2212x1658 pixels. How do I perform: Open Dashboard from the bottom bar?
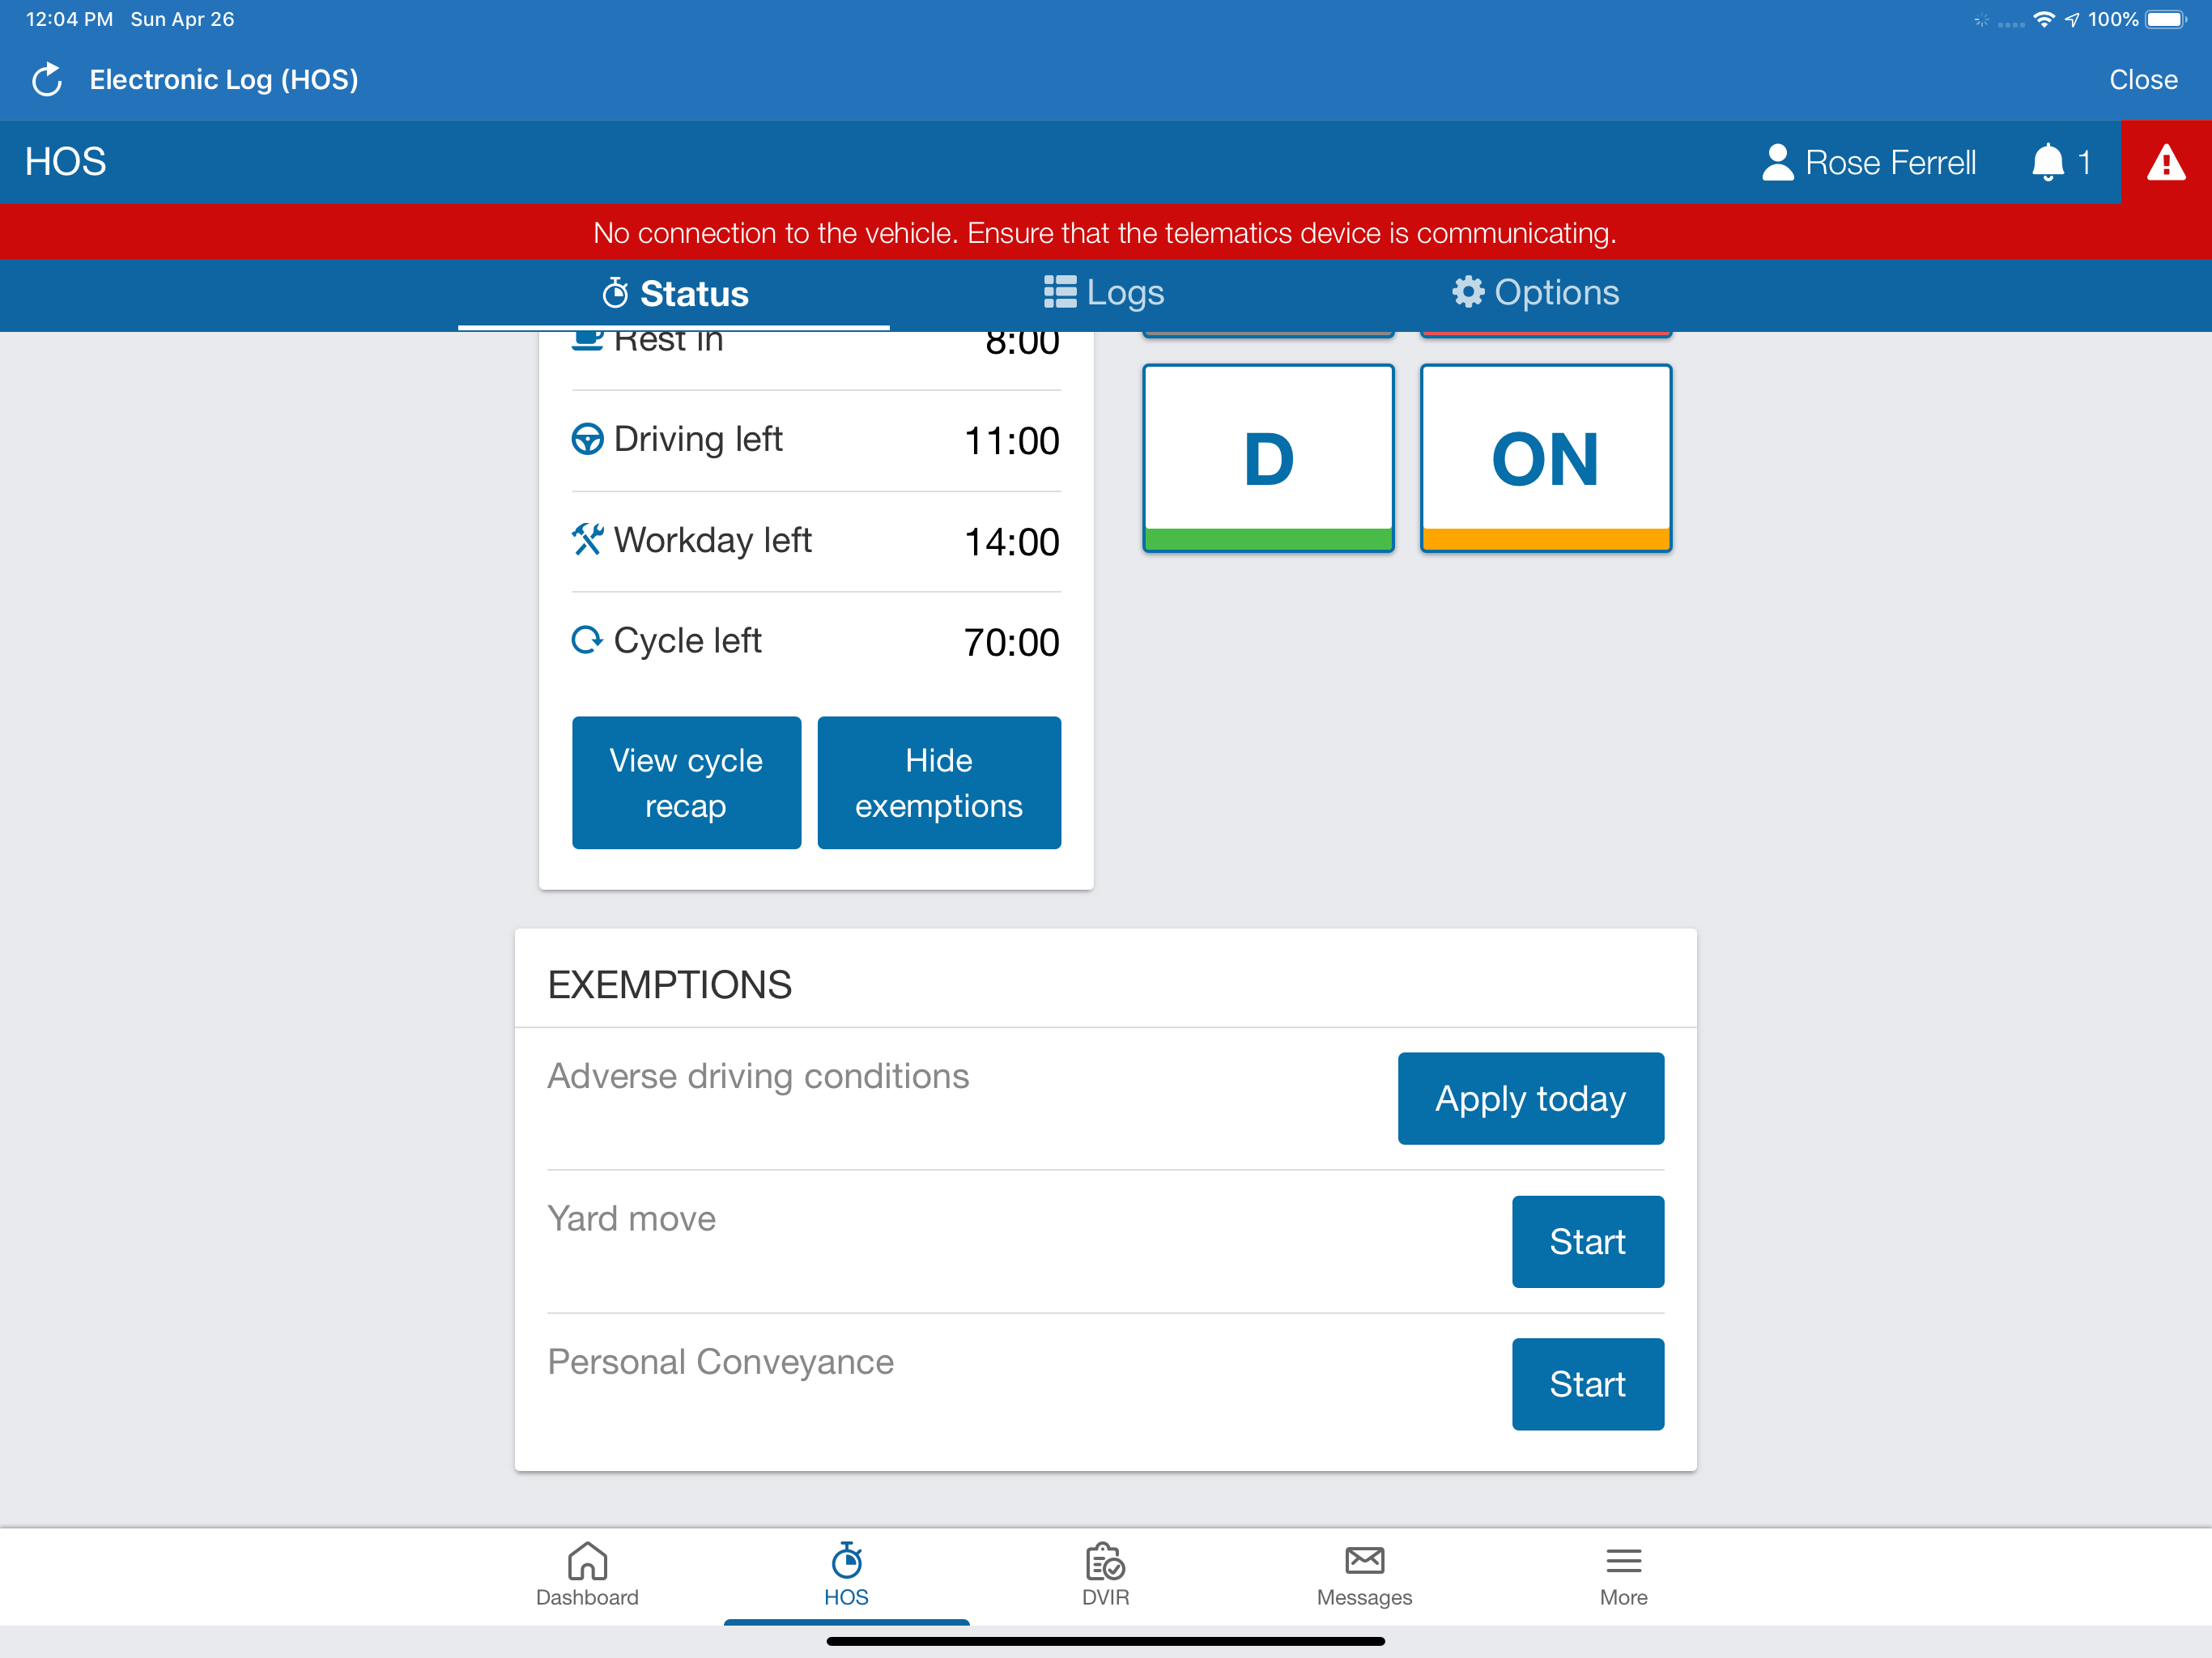587,1574
